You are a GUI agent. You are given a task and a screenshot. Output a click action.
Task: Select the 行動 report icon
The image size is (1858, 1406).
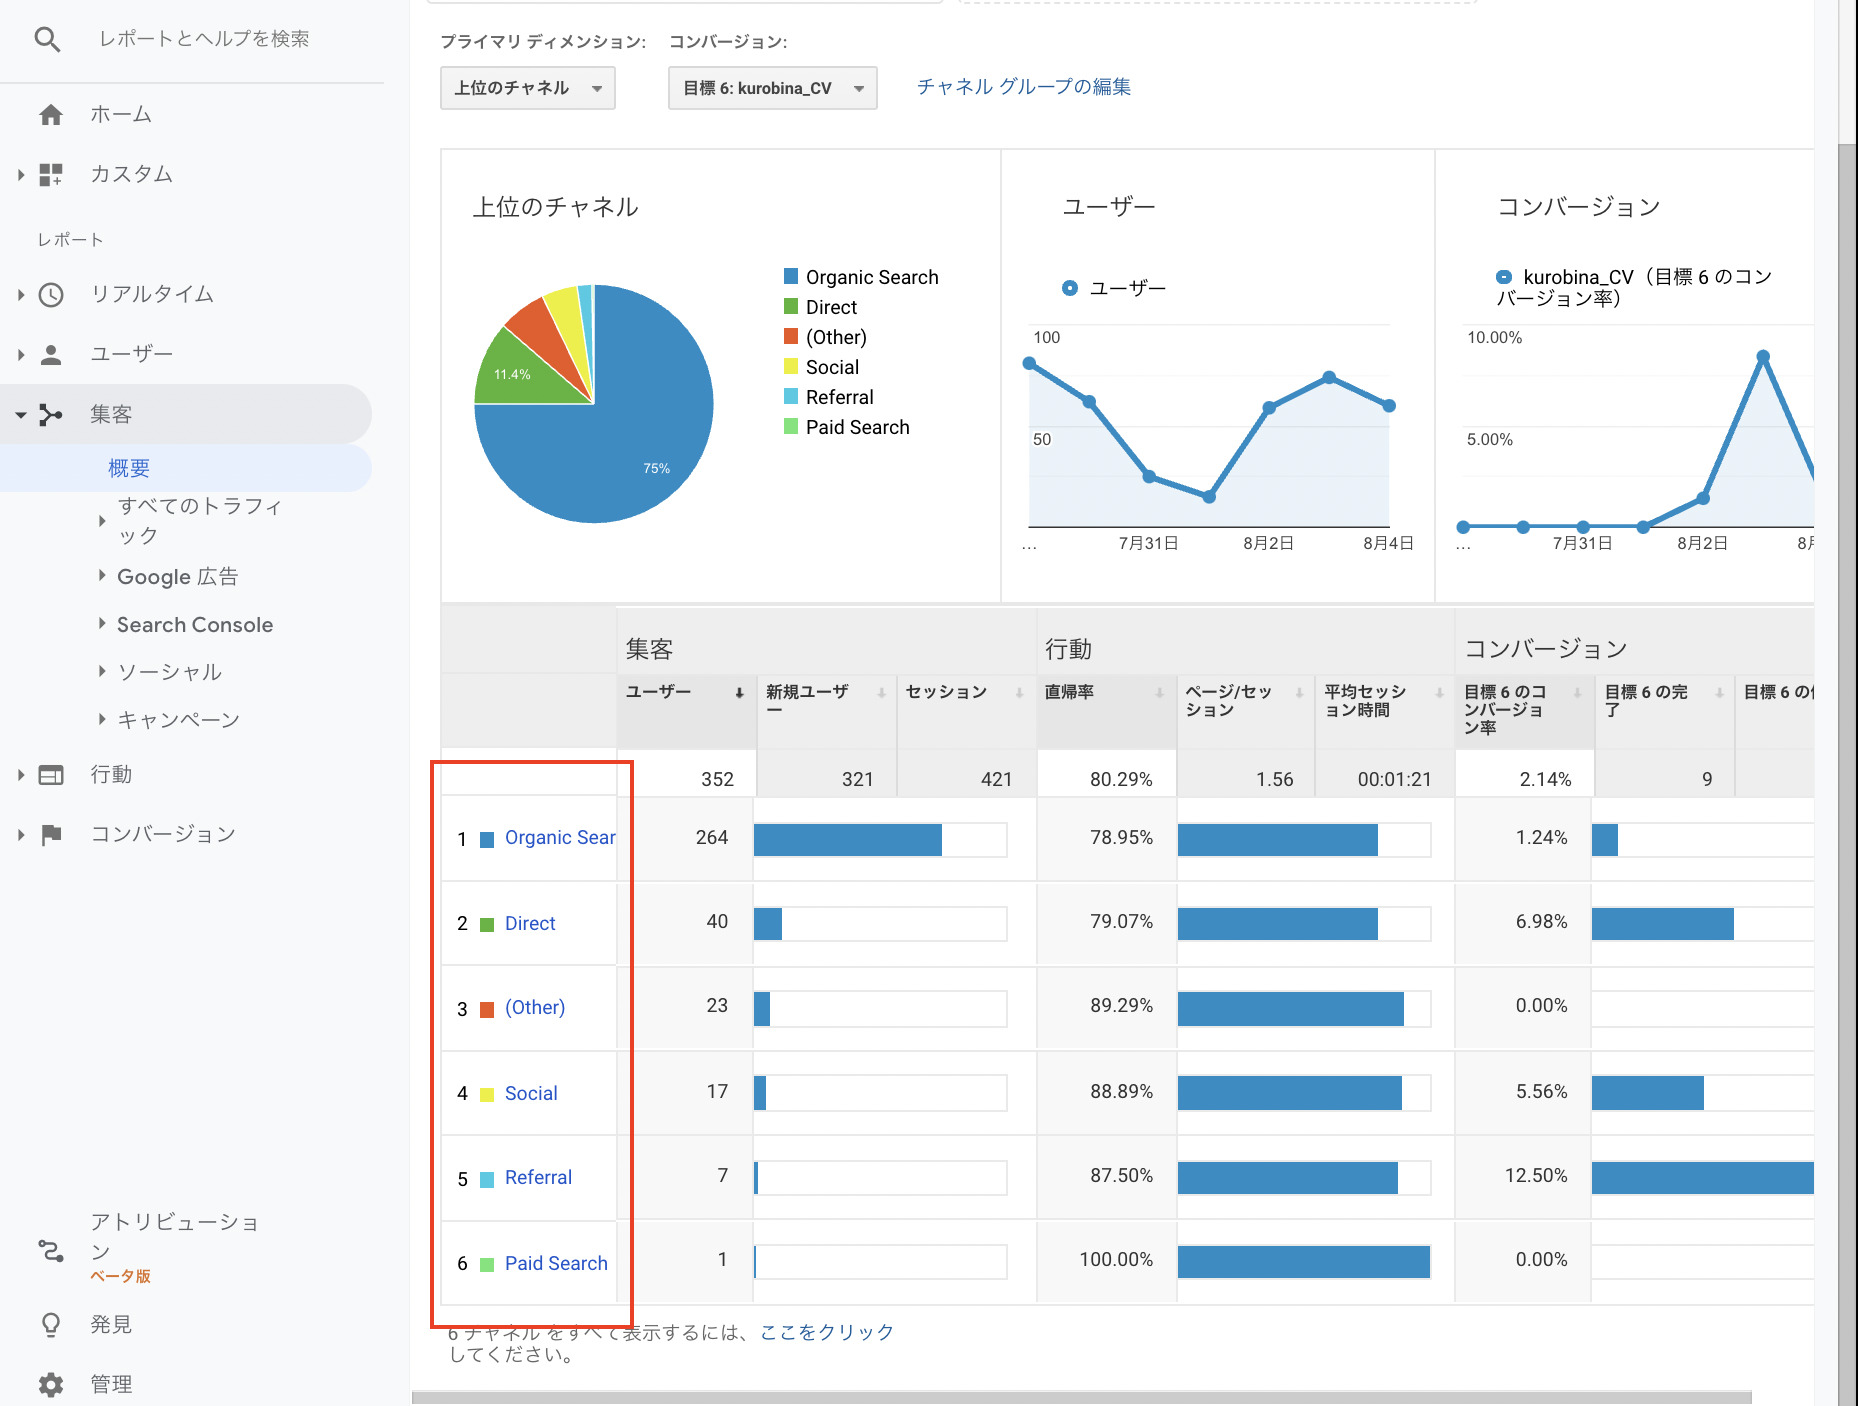click(50, 774)
